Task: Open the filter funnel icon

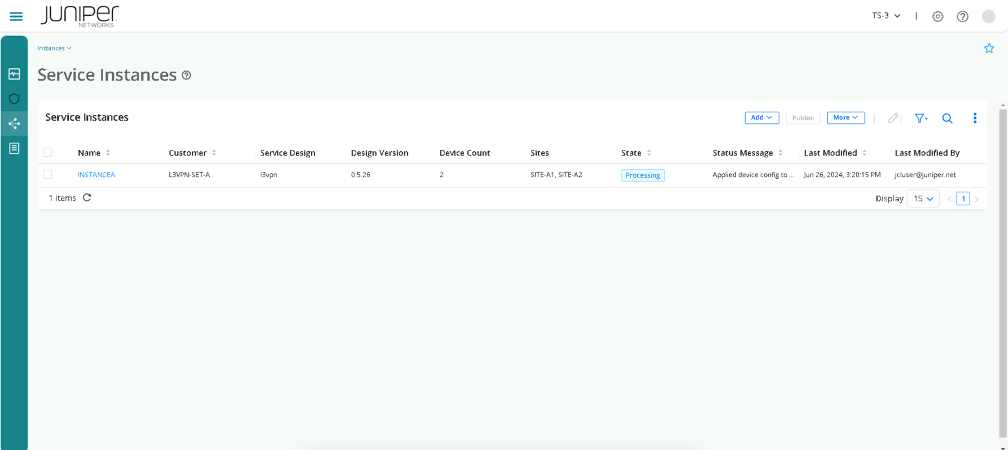Action: [921, 118]
